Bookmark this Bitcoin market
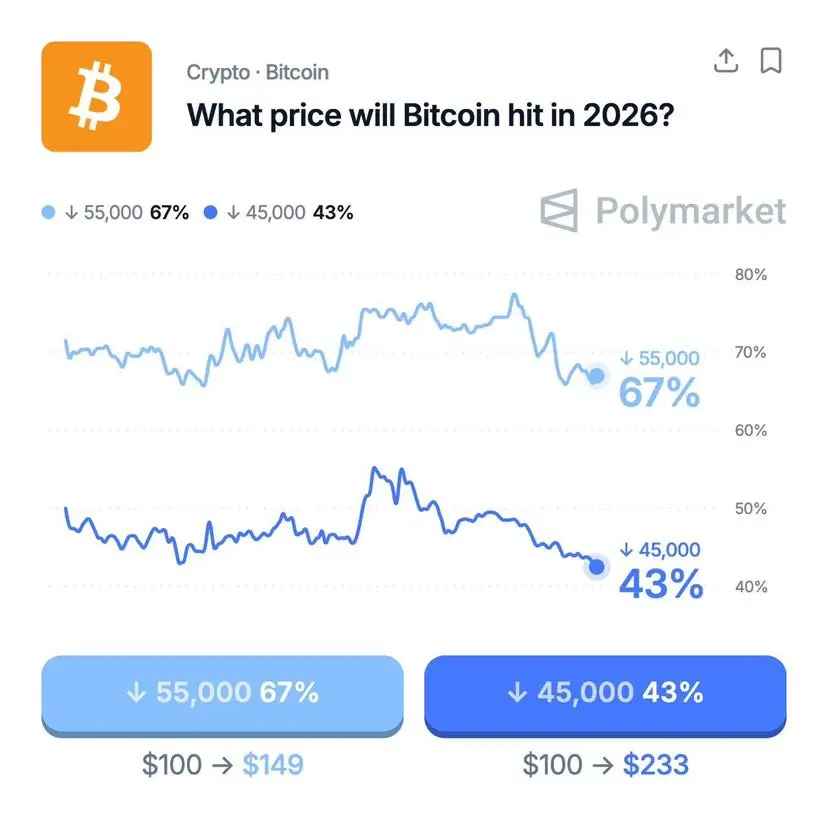This screenshot has height=828, width=828. tap(771, 61)
